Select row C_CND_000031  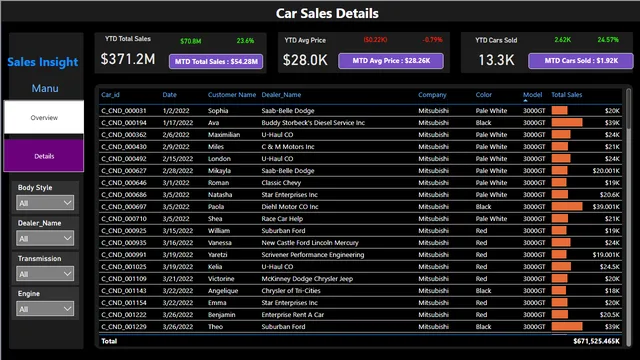point(360,111)
